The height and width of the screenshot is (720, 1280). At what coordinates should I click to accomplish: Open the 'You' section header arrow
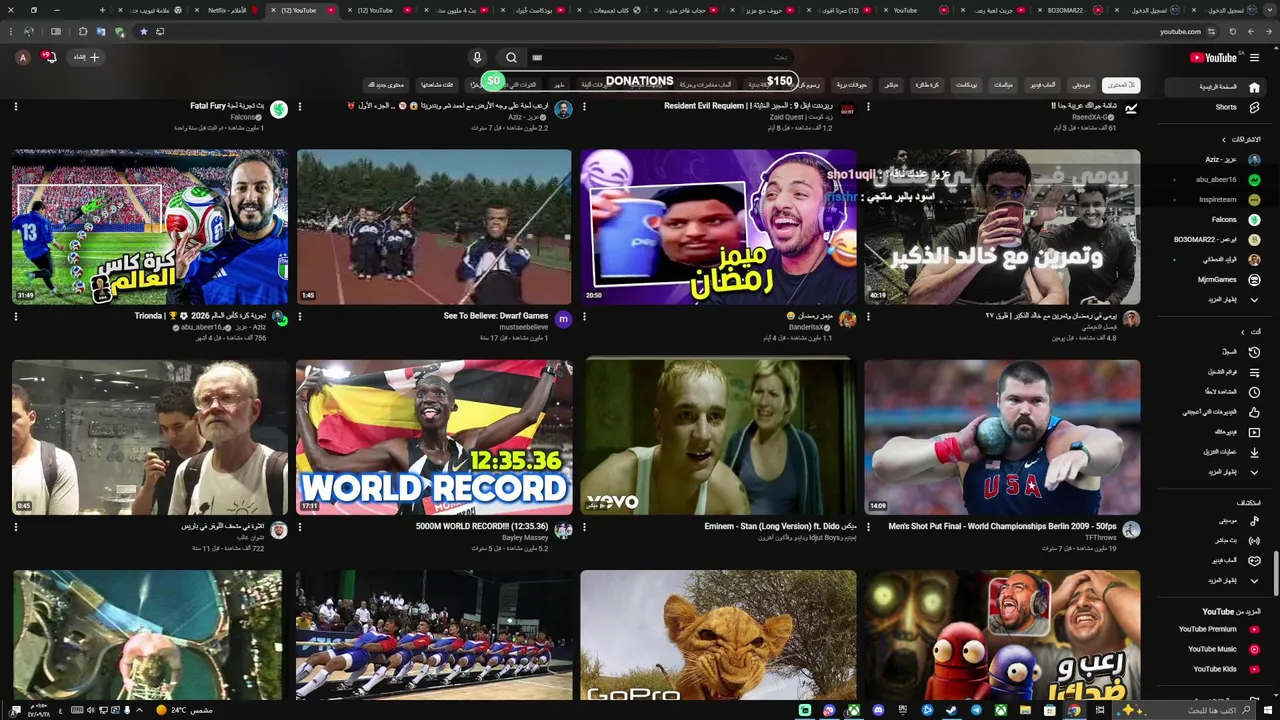pyautogui.click(x=1243, y=332)
